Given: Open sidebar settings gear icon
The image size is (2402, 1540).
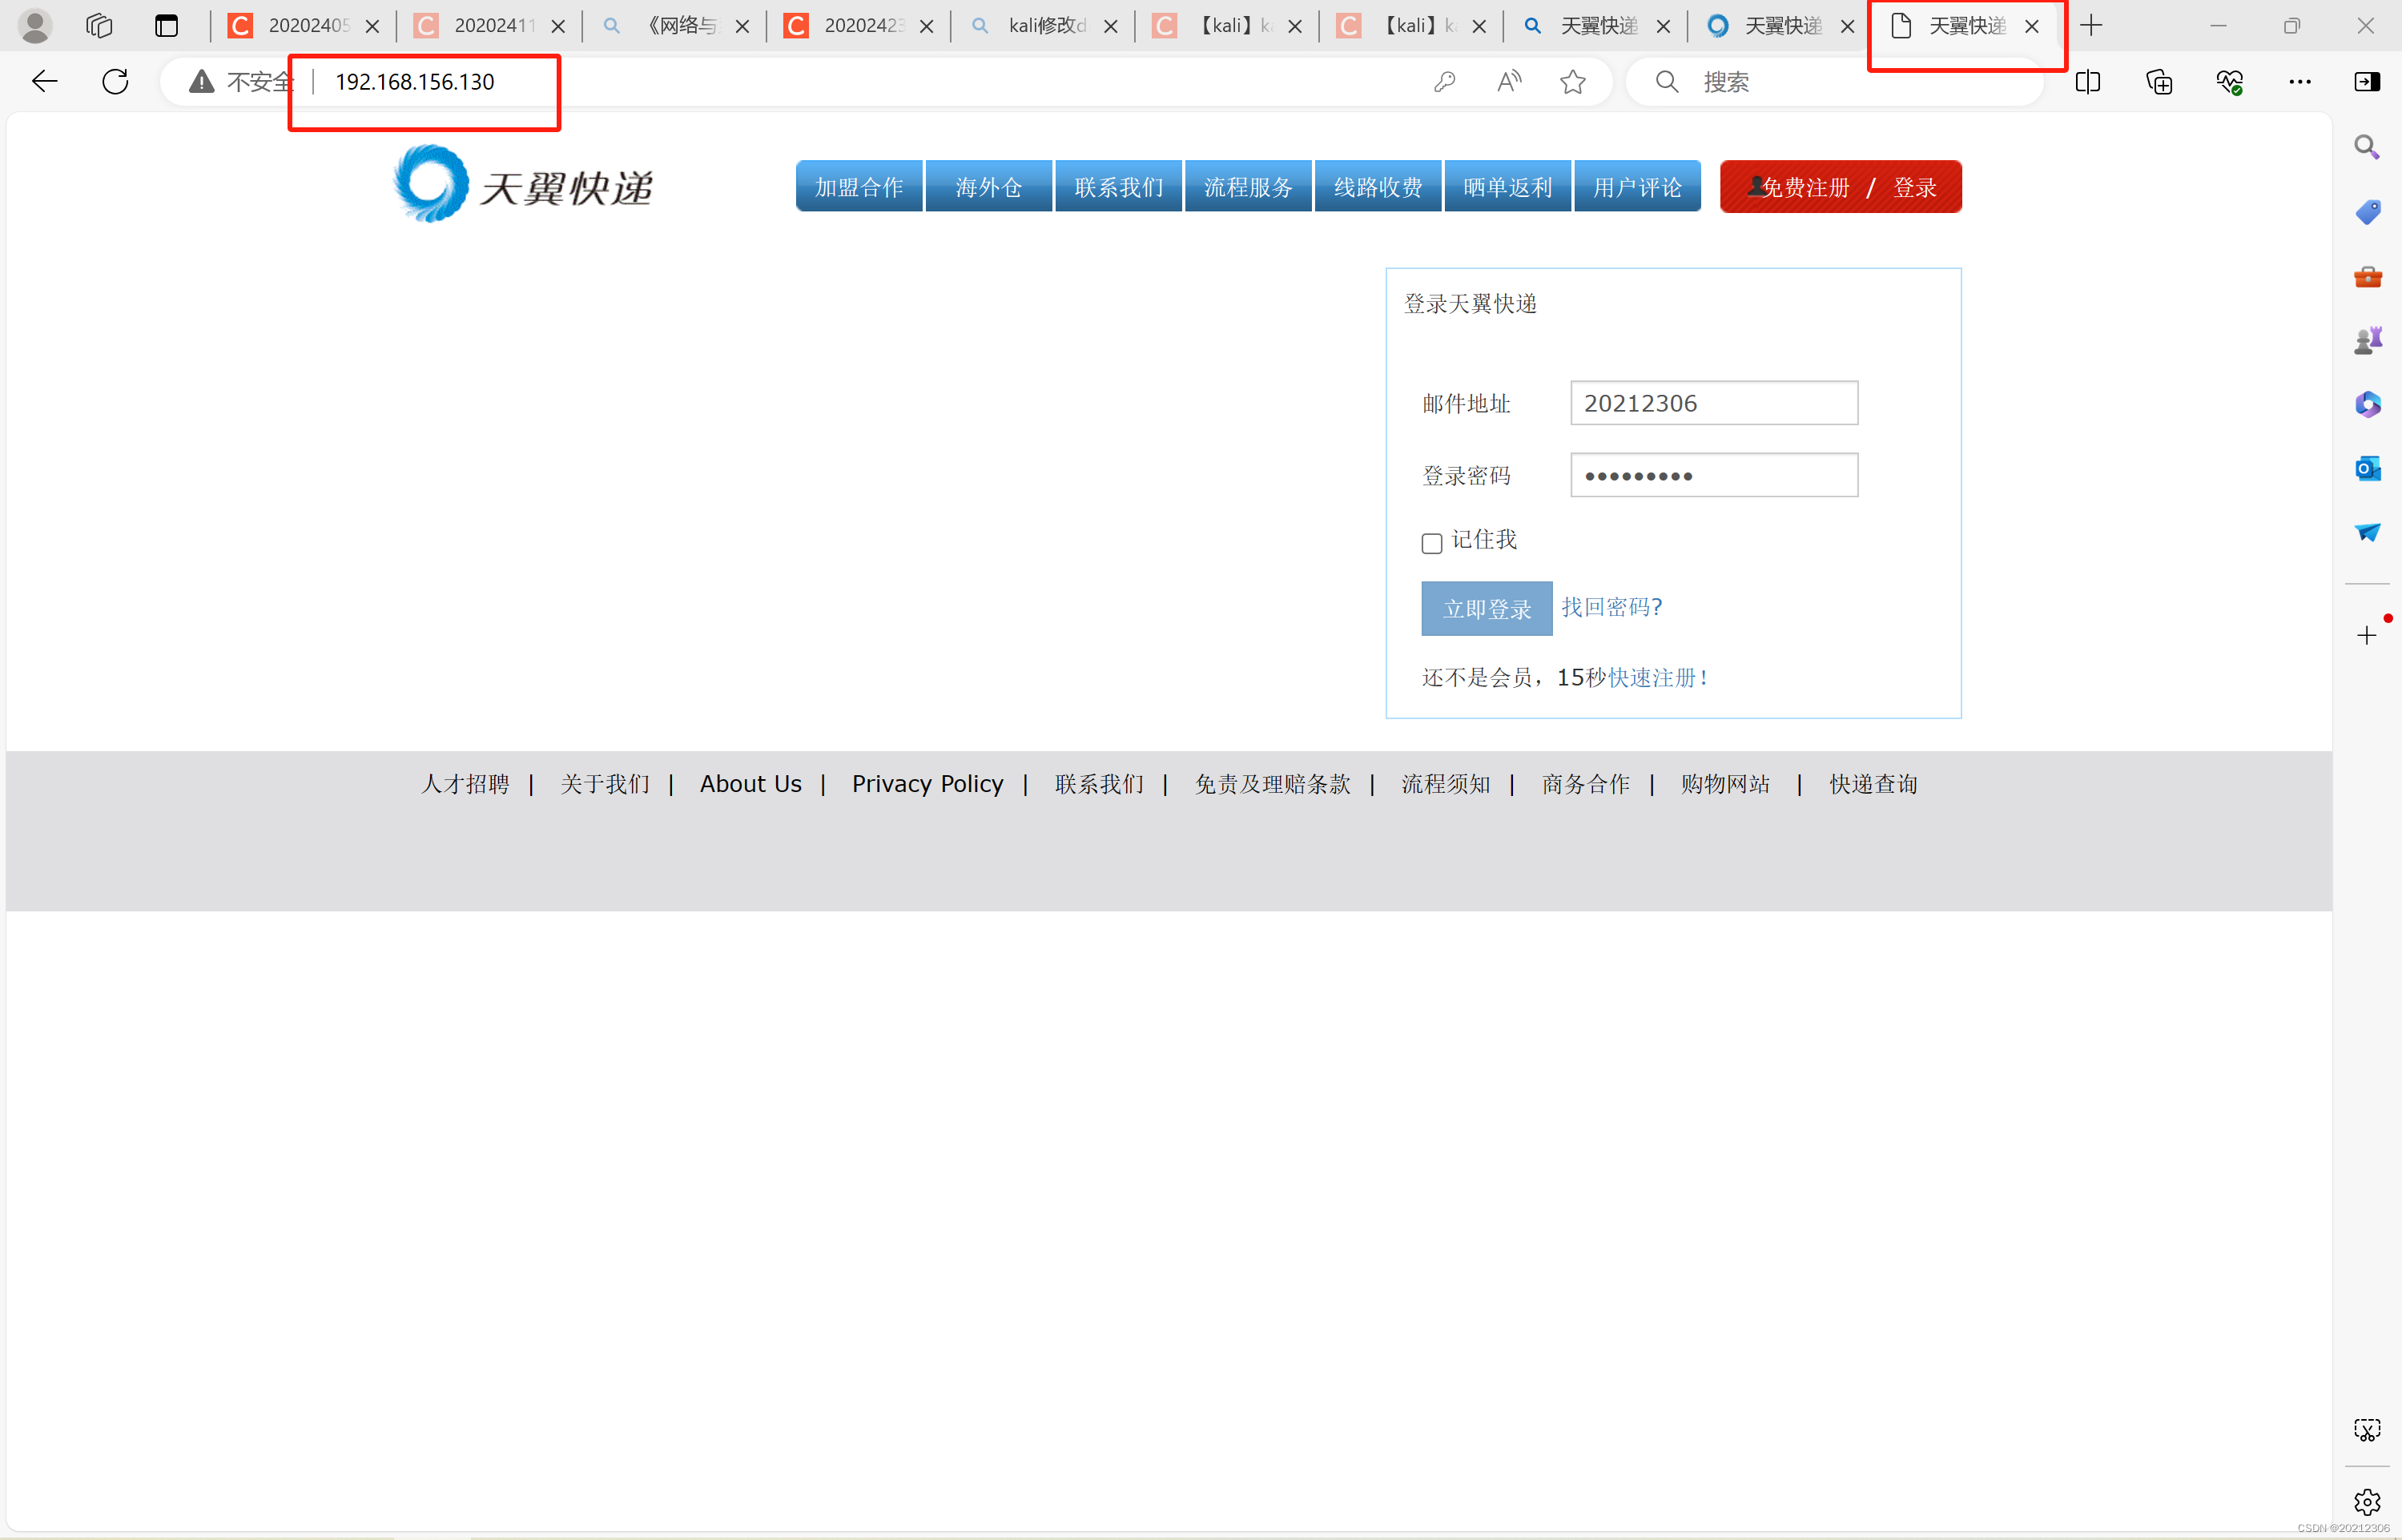Looking at the screenshot, I should (x=2367, y=1501).
